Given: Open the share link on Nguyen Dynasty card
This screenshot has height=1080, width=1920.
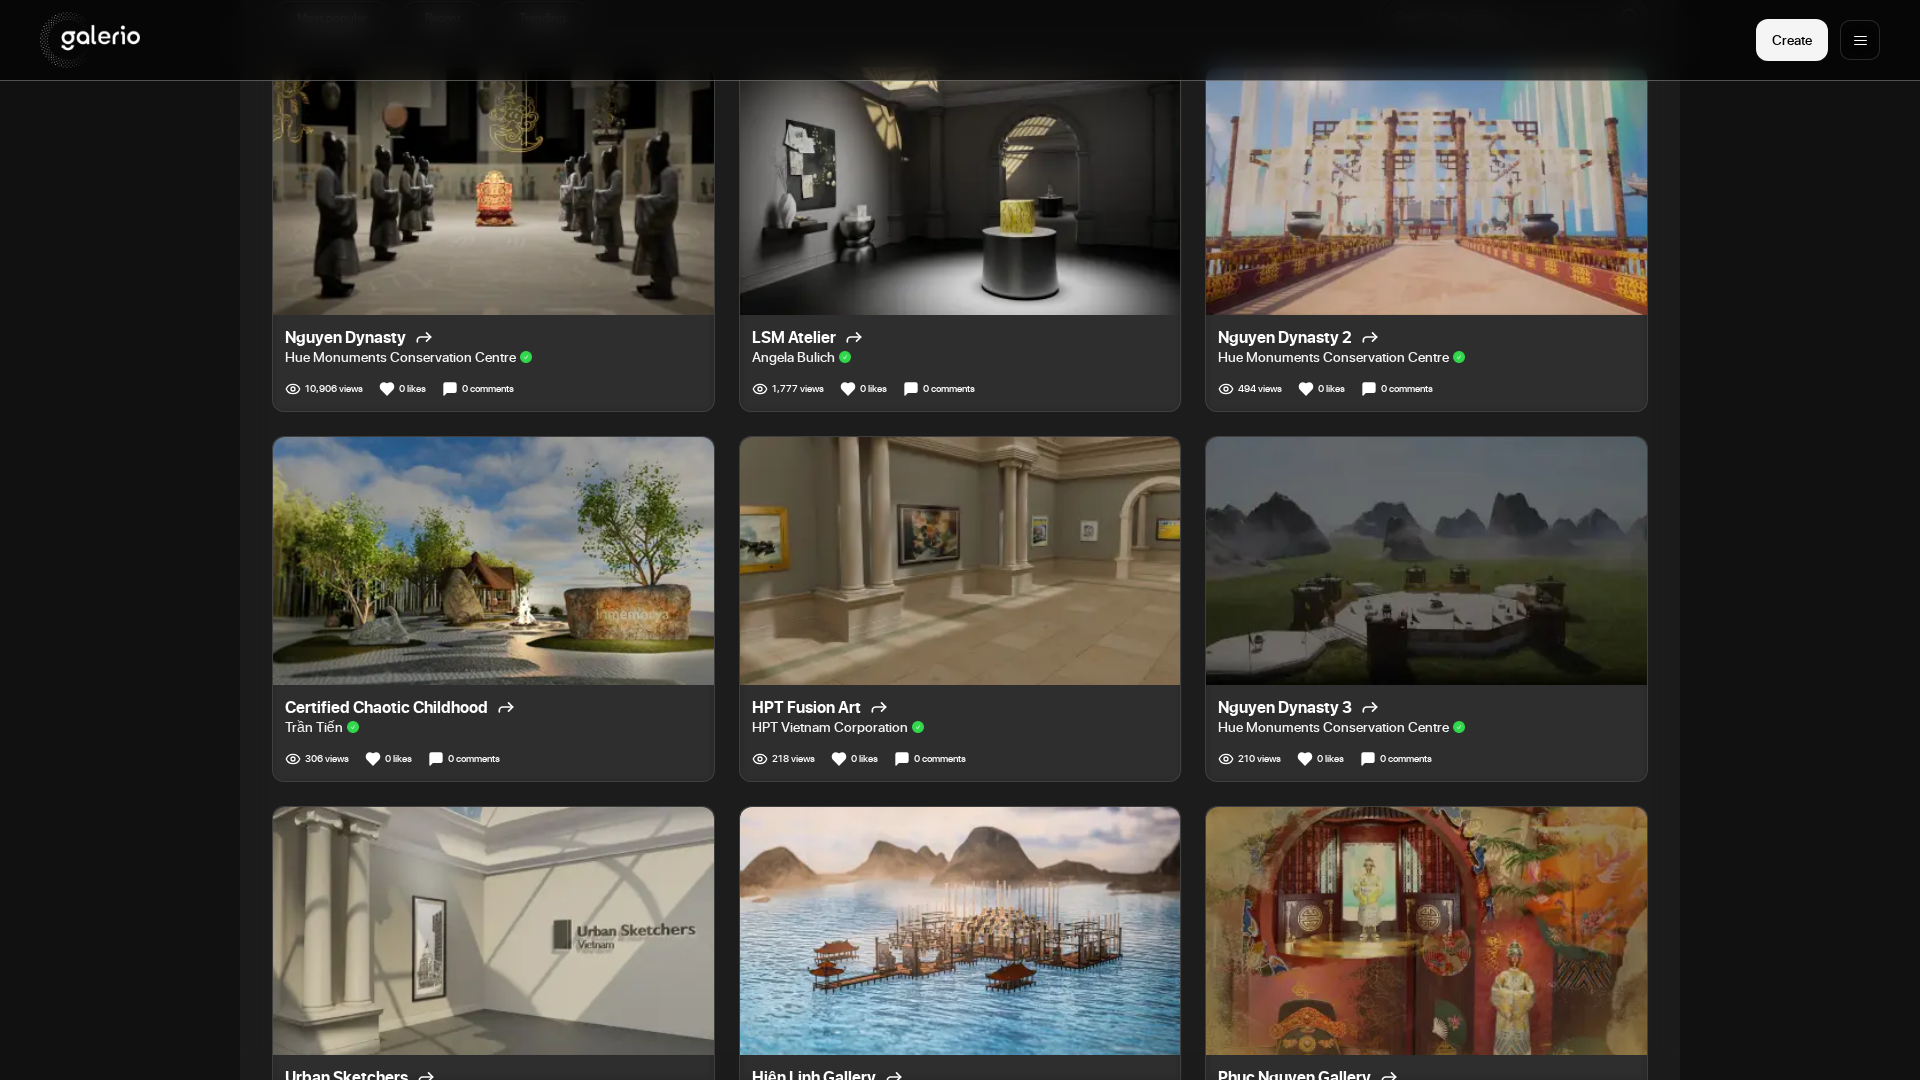Looking at the screenshot, I should pyautogui.click(x=422, y=338).
